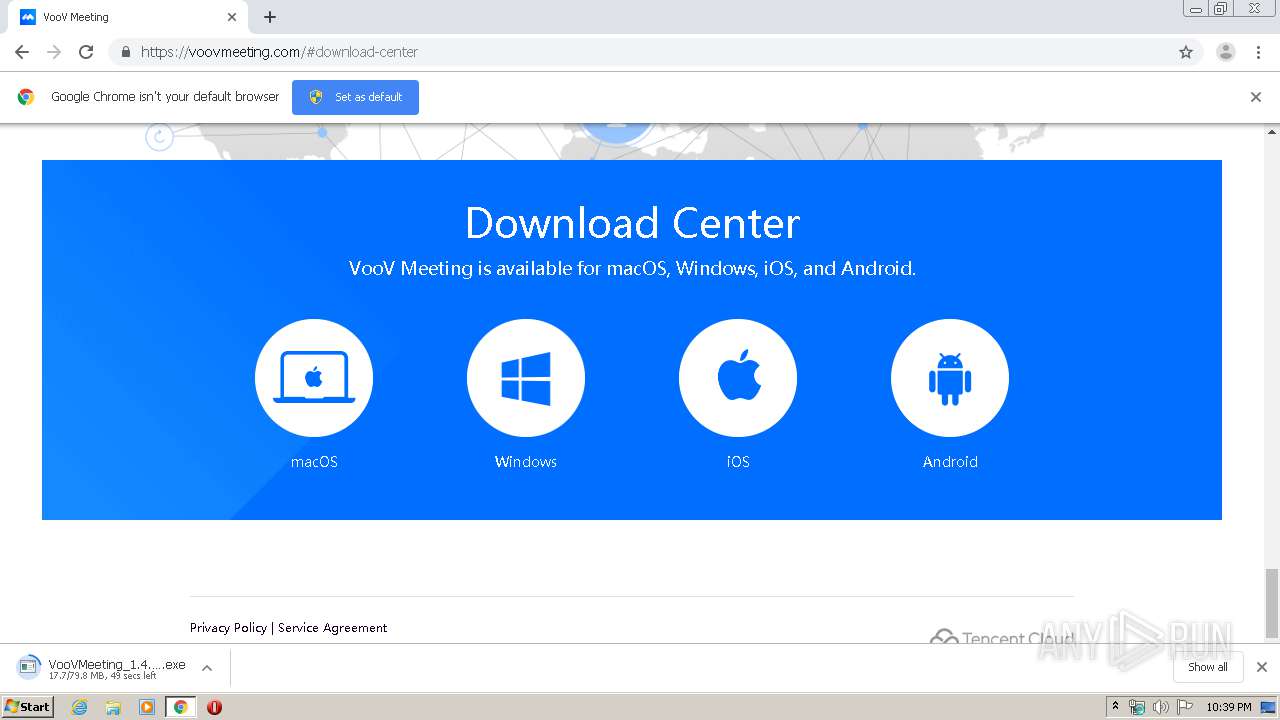Image resolution: width=1280 pixels, height=720 pixels.
Task: Click the Chrome taskbar icon
Action: point(180,707)
